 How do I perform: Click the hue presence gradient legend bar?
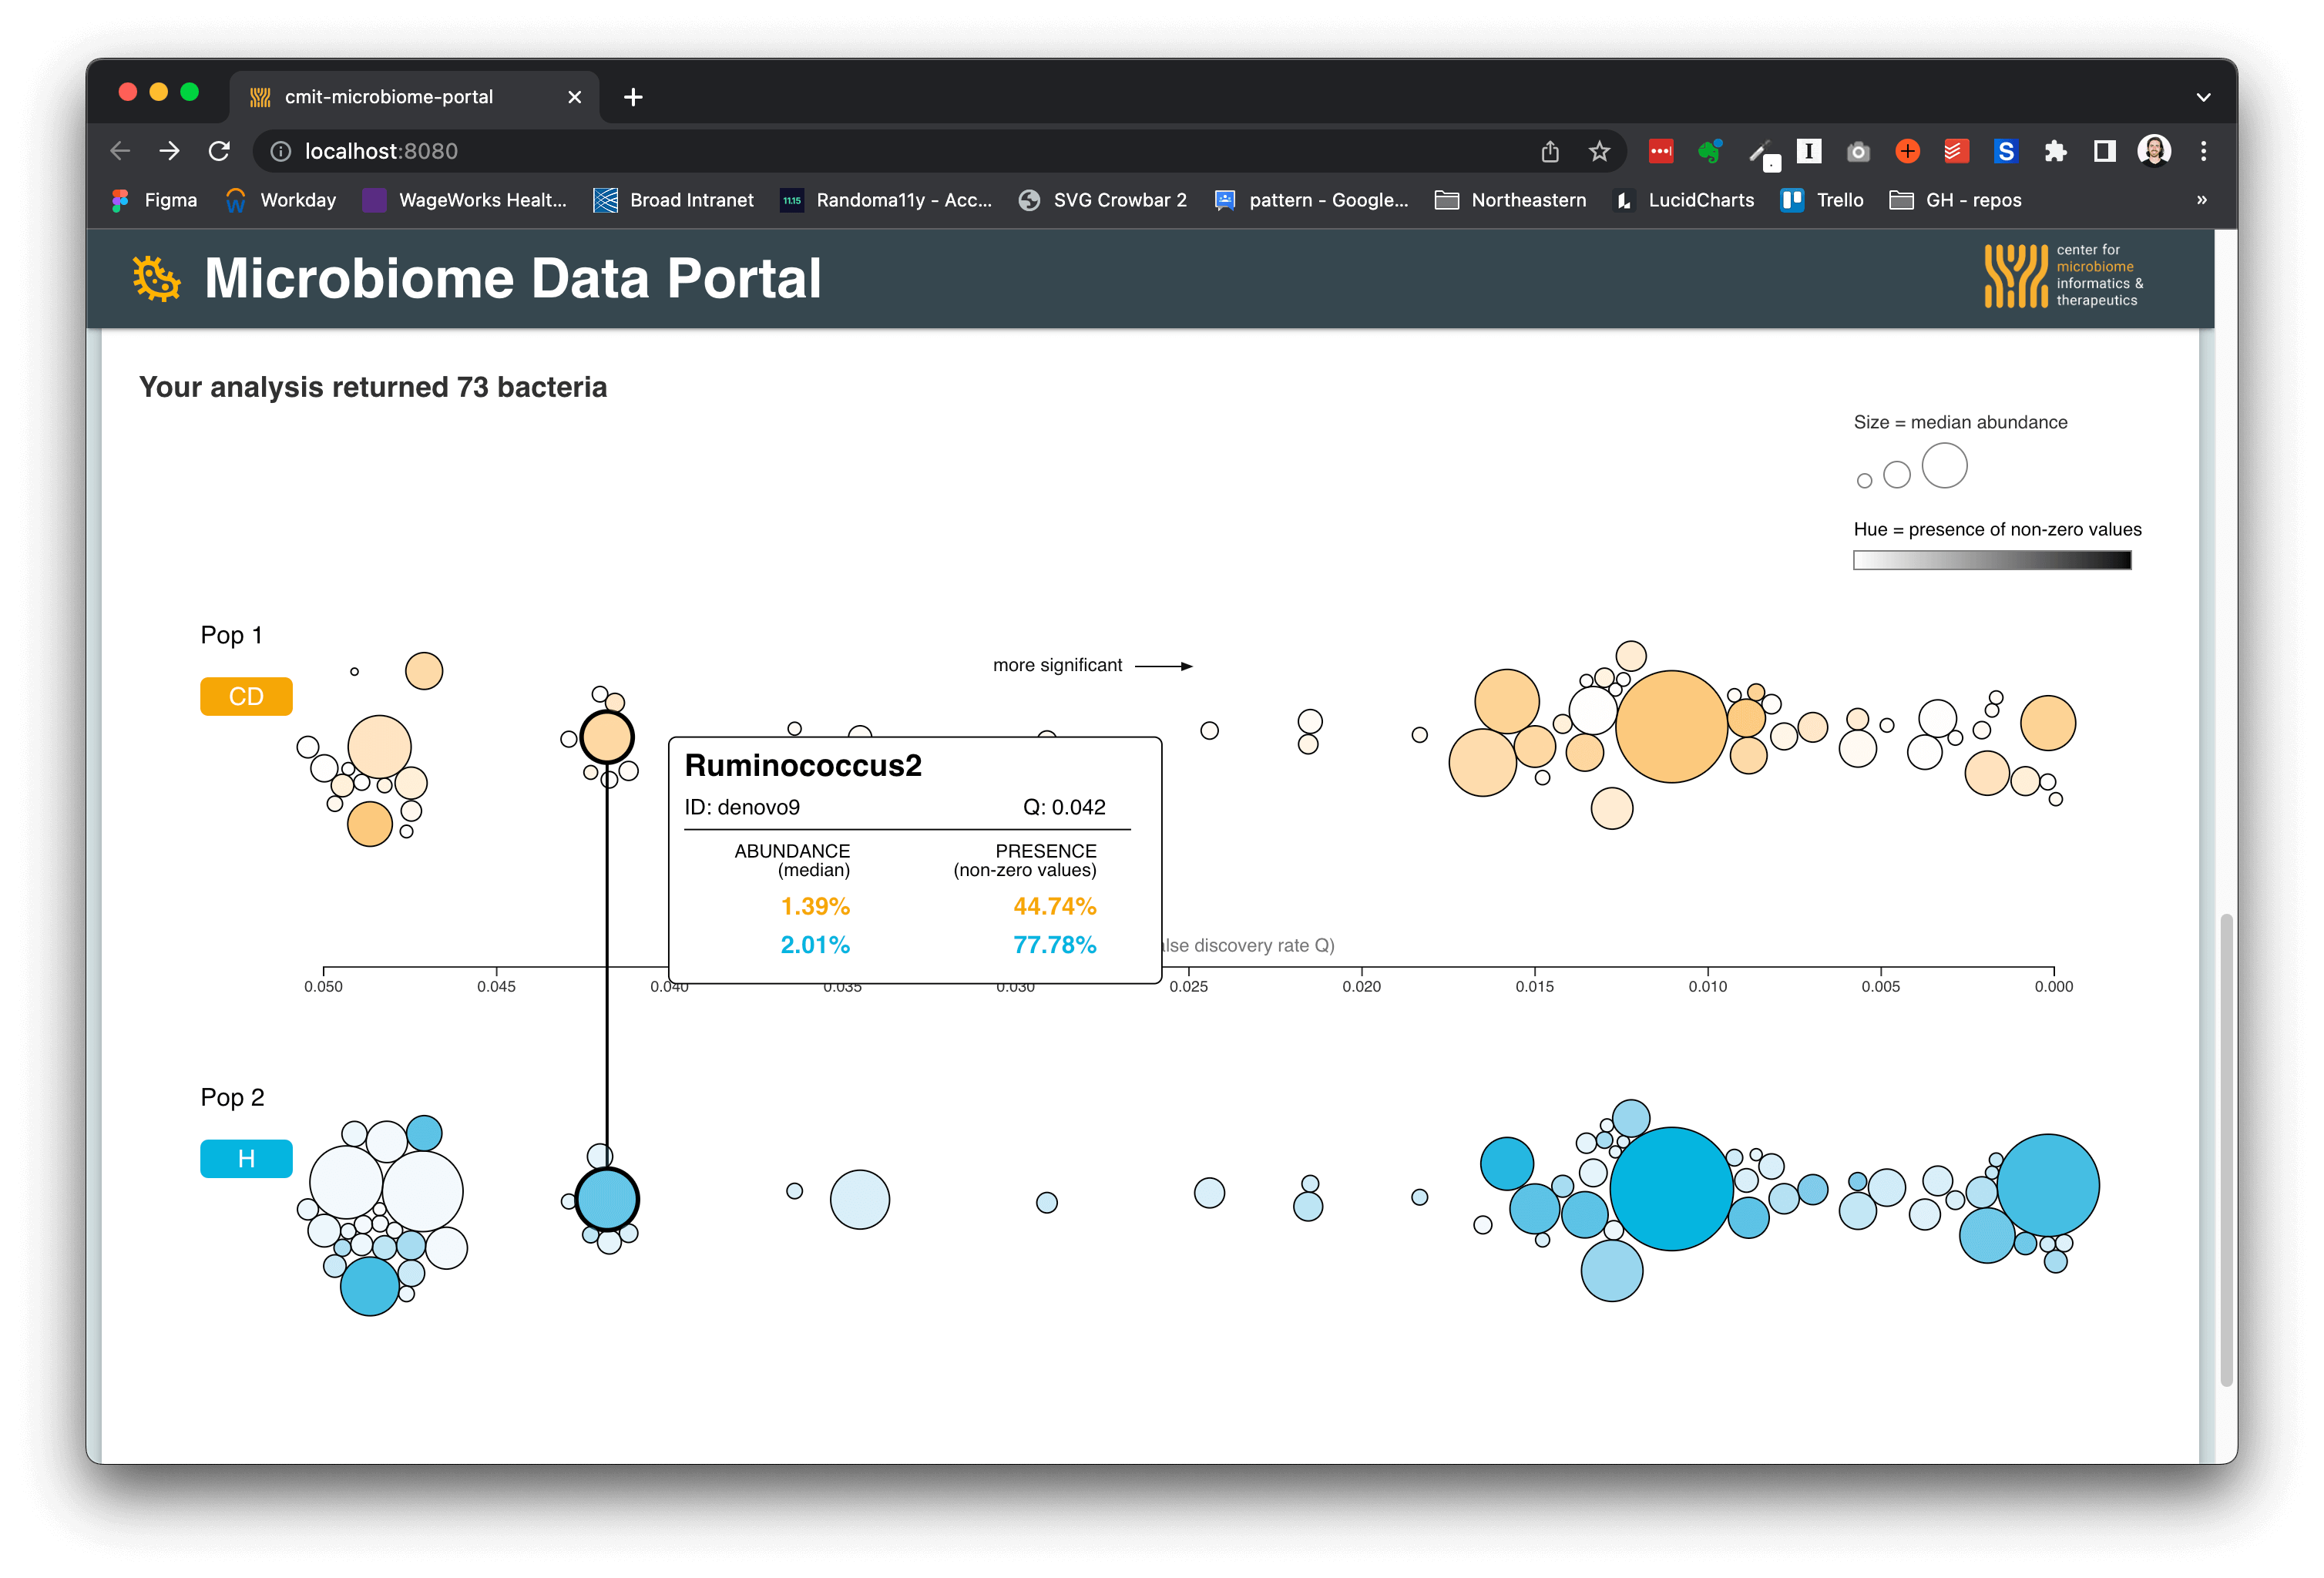(x=1992, y=560)
